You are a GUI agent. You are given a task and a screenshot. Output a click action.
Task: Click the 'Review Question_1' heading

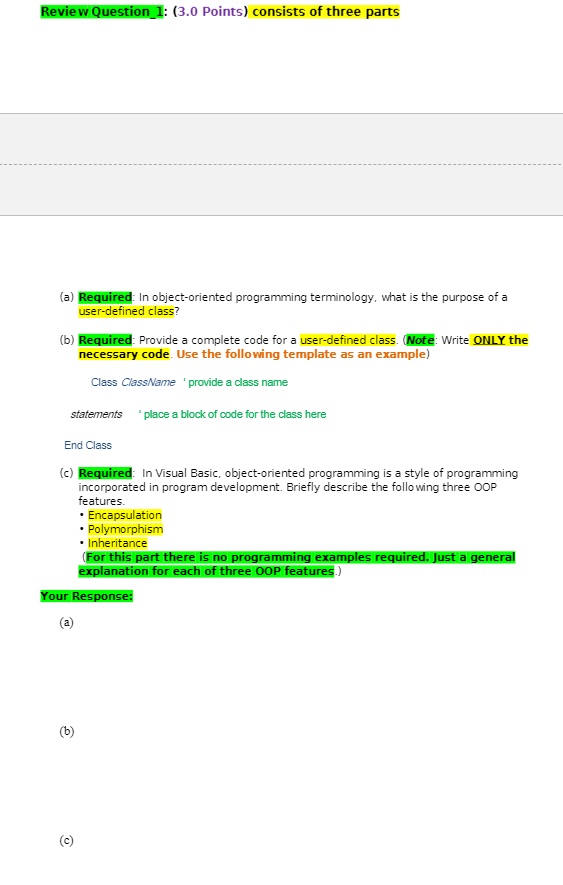tap(102, 12)
